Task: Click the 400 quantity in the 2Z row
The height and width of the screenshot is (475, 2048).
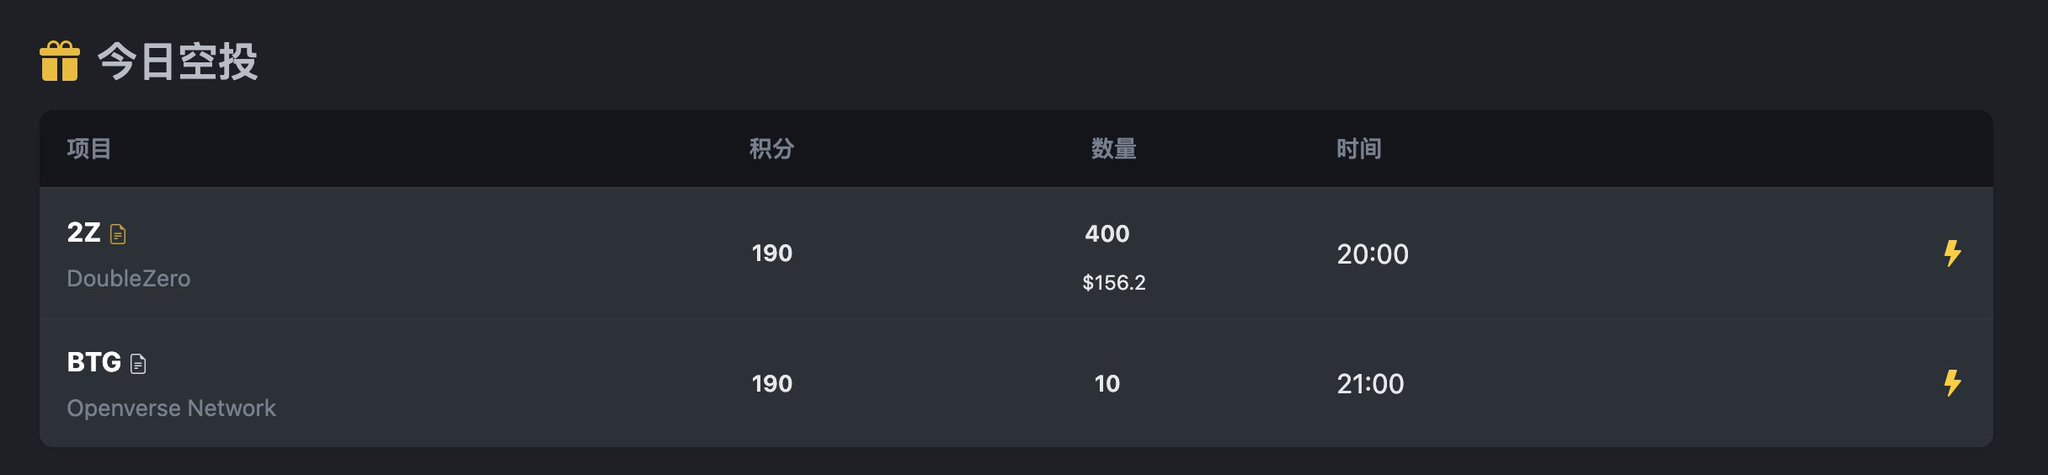Action: [1107, 234]
